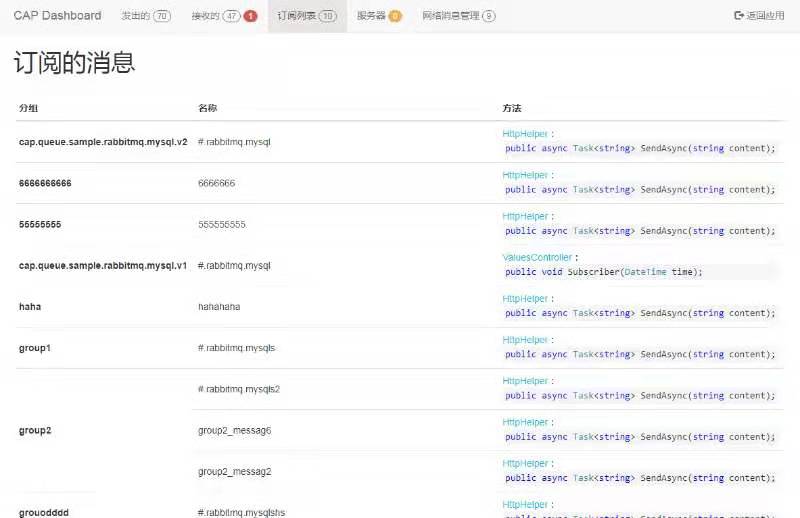800x518 pixels.
Task: Open the 网络消息管理 tab
Action: pyautogui.click(x=459, y=16)
